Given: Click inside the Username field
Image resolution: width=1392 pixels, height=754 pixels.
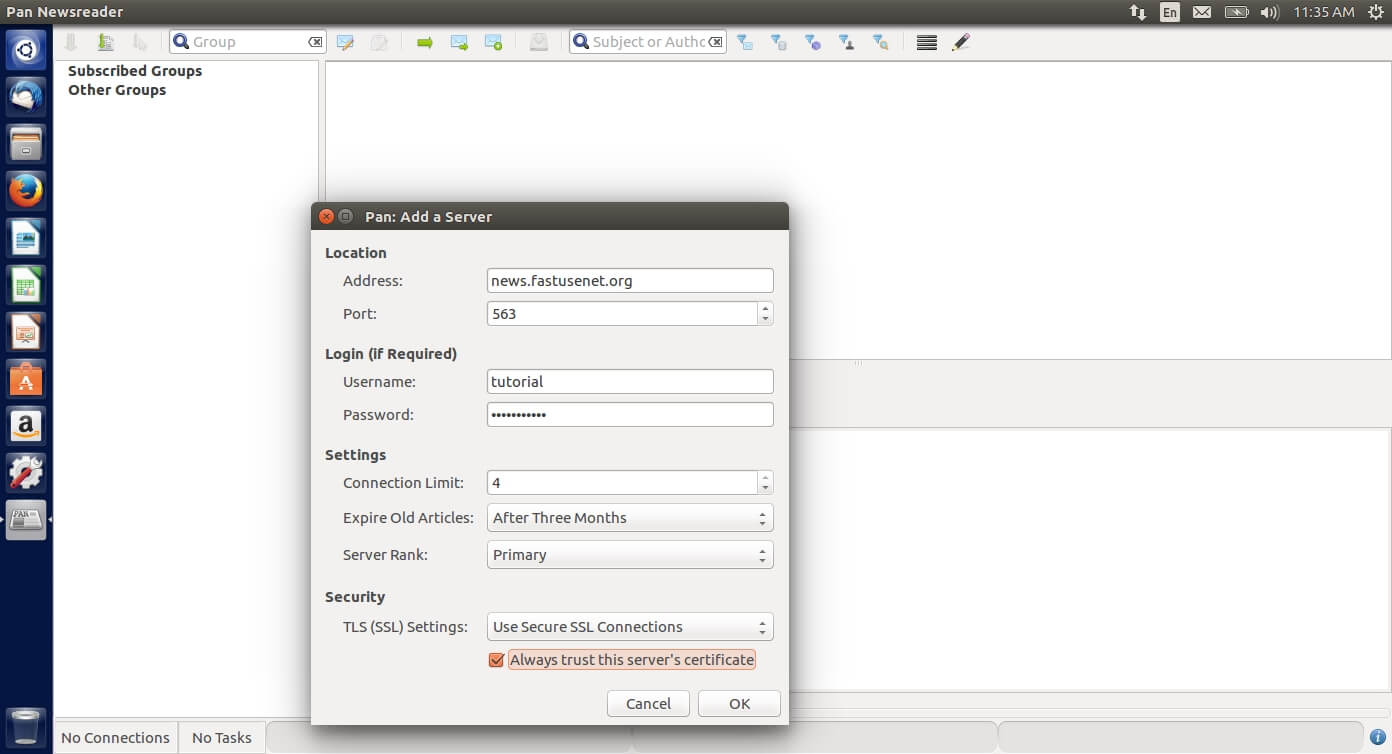Looking at the screenshot, I should pos(630,381).
